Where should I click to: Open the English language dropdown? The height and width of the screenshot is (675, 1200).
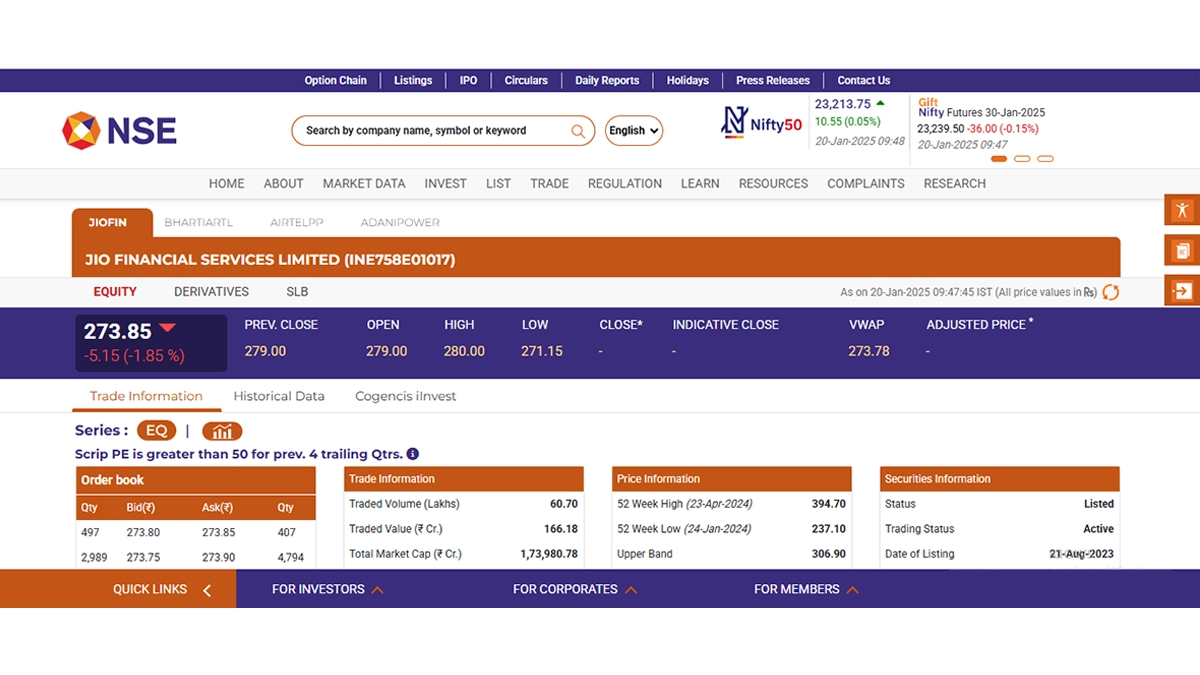[634, 131]
